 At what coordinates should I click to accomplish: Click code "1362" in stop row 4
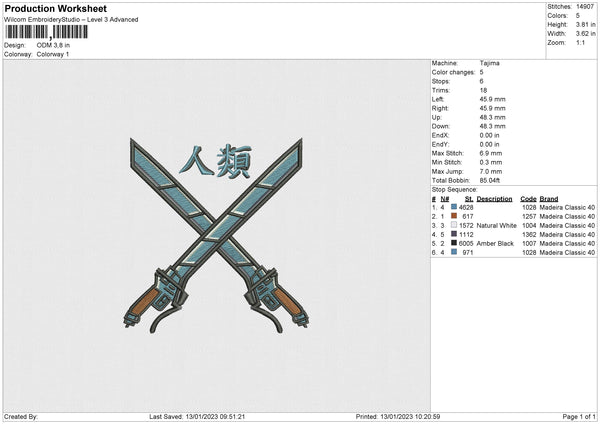click(x=529, y=235)
